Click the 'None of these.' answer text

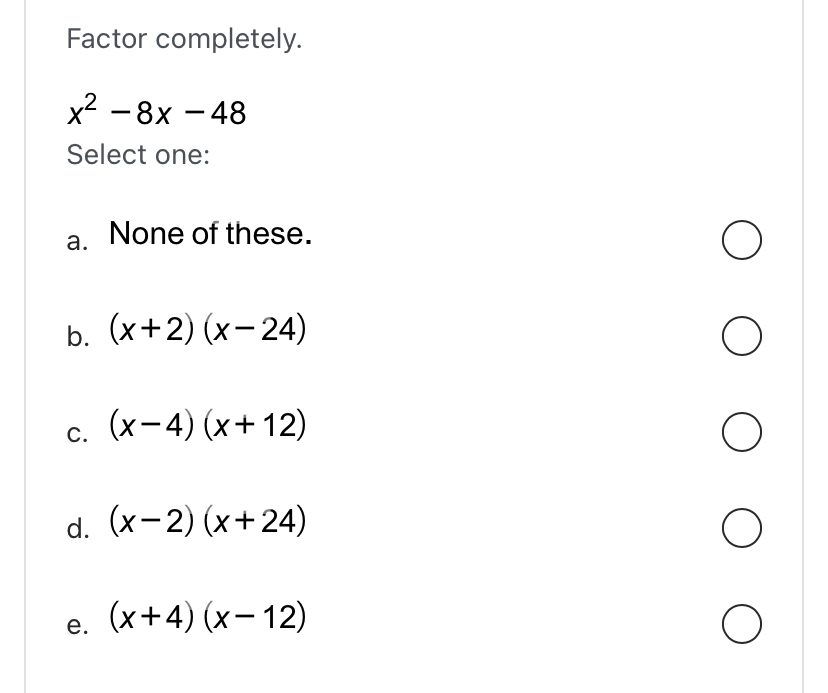(210, 235)
